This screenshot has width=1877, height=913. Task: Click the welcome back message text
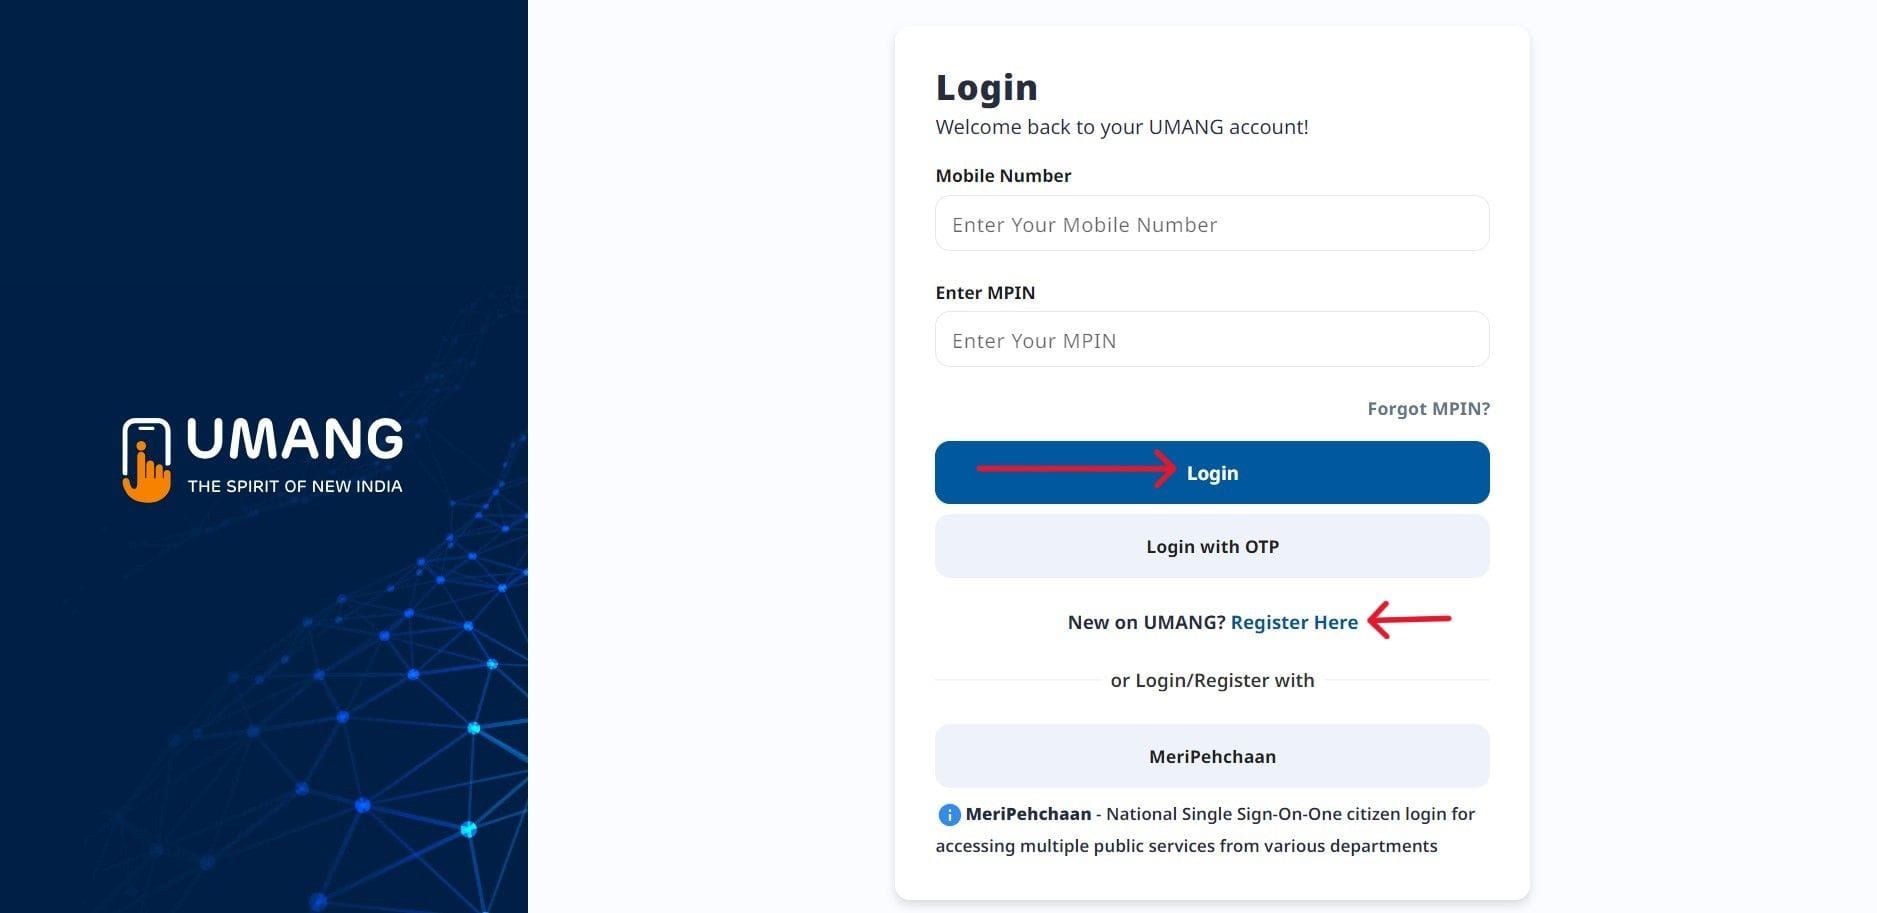point(1121,127)
